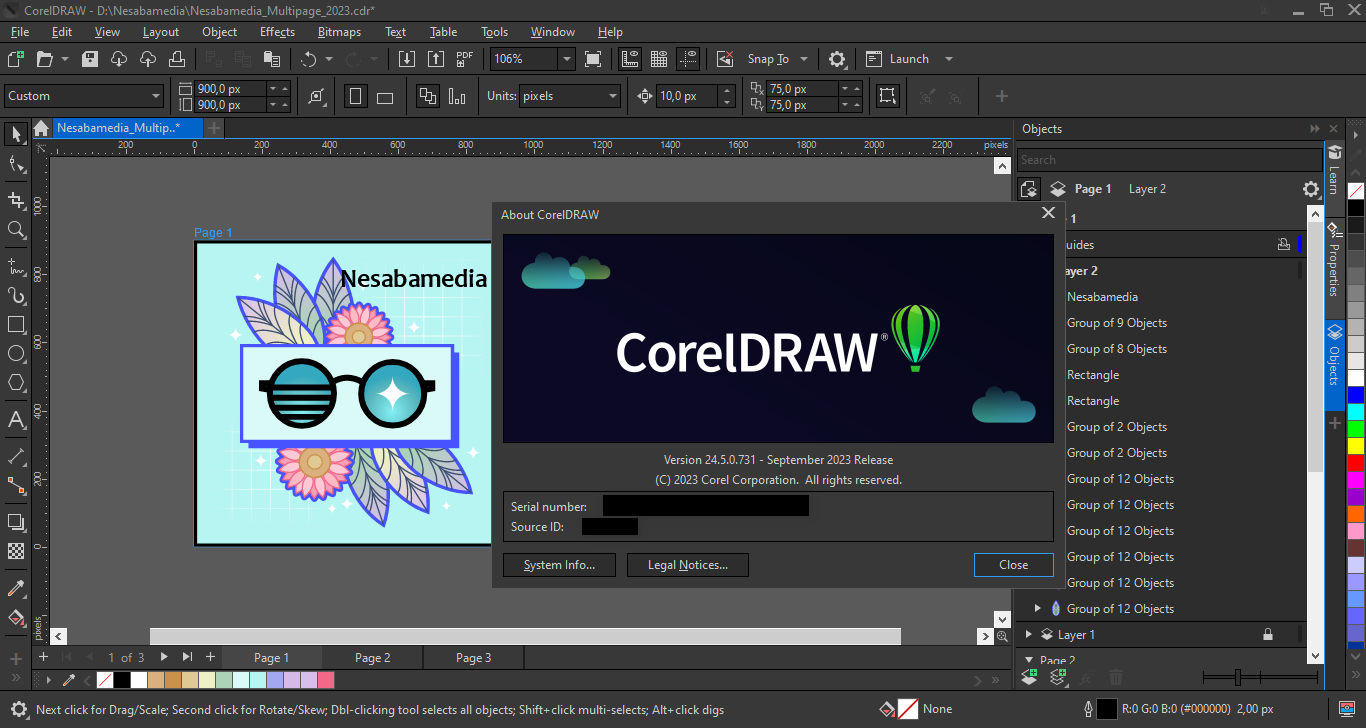The height and width of the screenshot is (728, 1366).
Task: Toggle the Show Grid button
Action: [x=659, y=59]
